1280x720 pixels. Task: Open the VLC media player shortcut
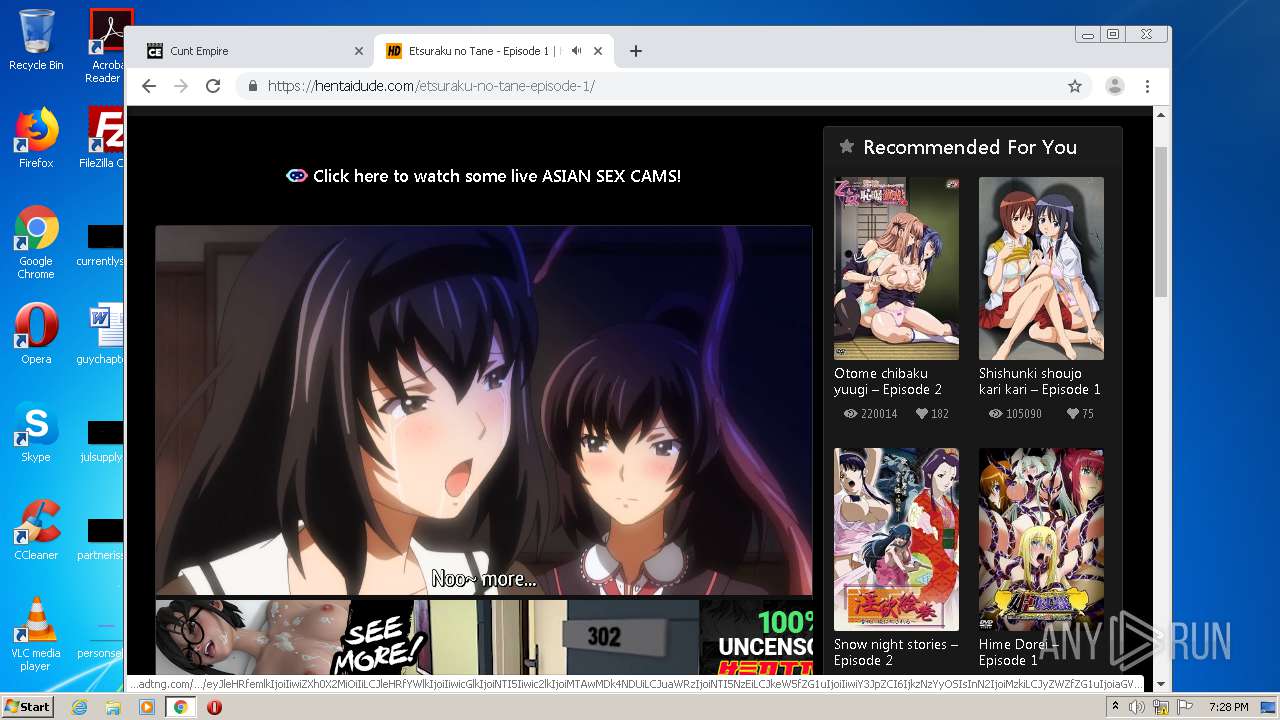pos(36,634)
